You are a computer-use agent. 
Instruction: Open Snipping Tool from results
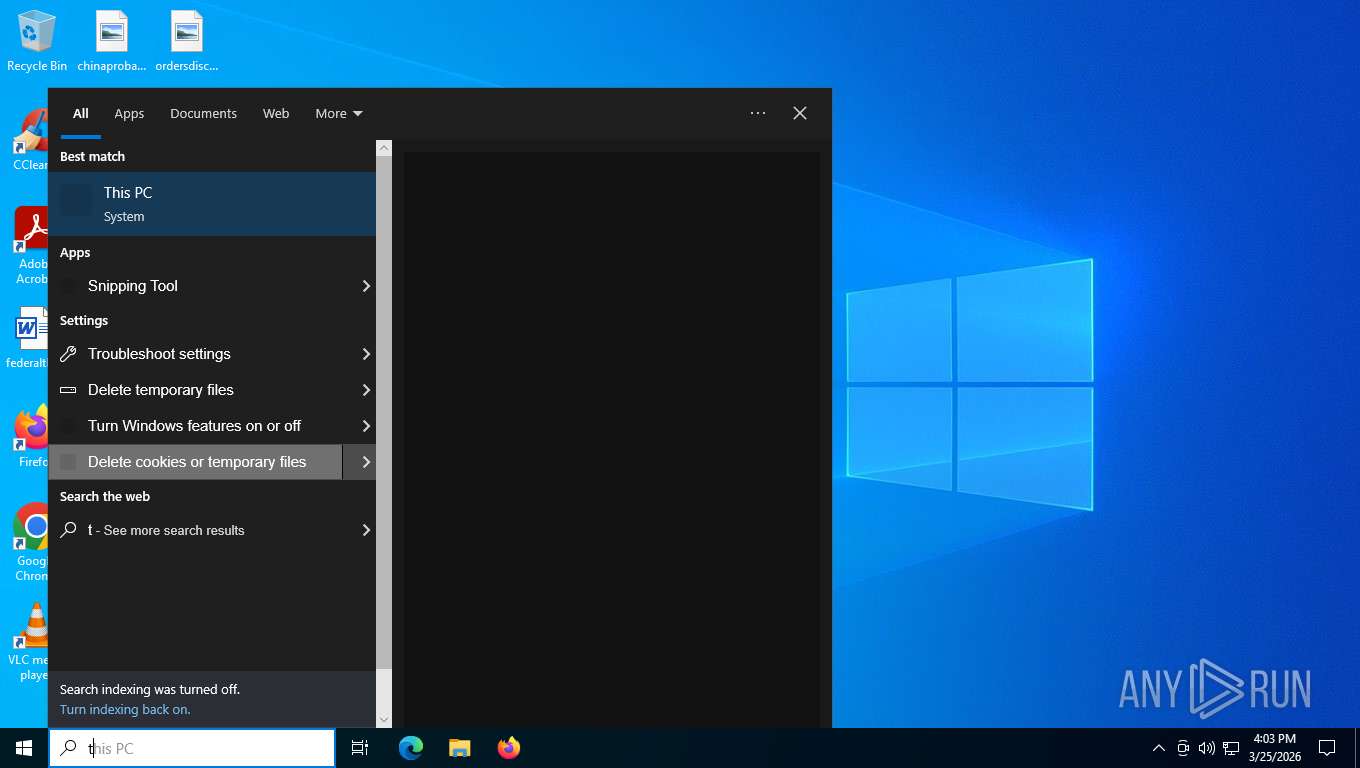(195, 286)
